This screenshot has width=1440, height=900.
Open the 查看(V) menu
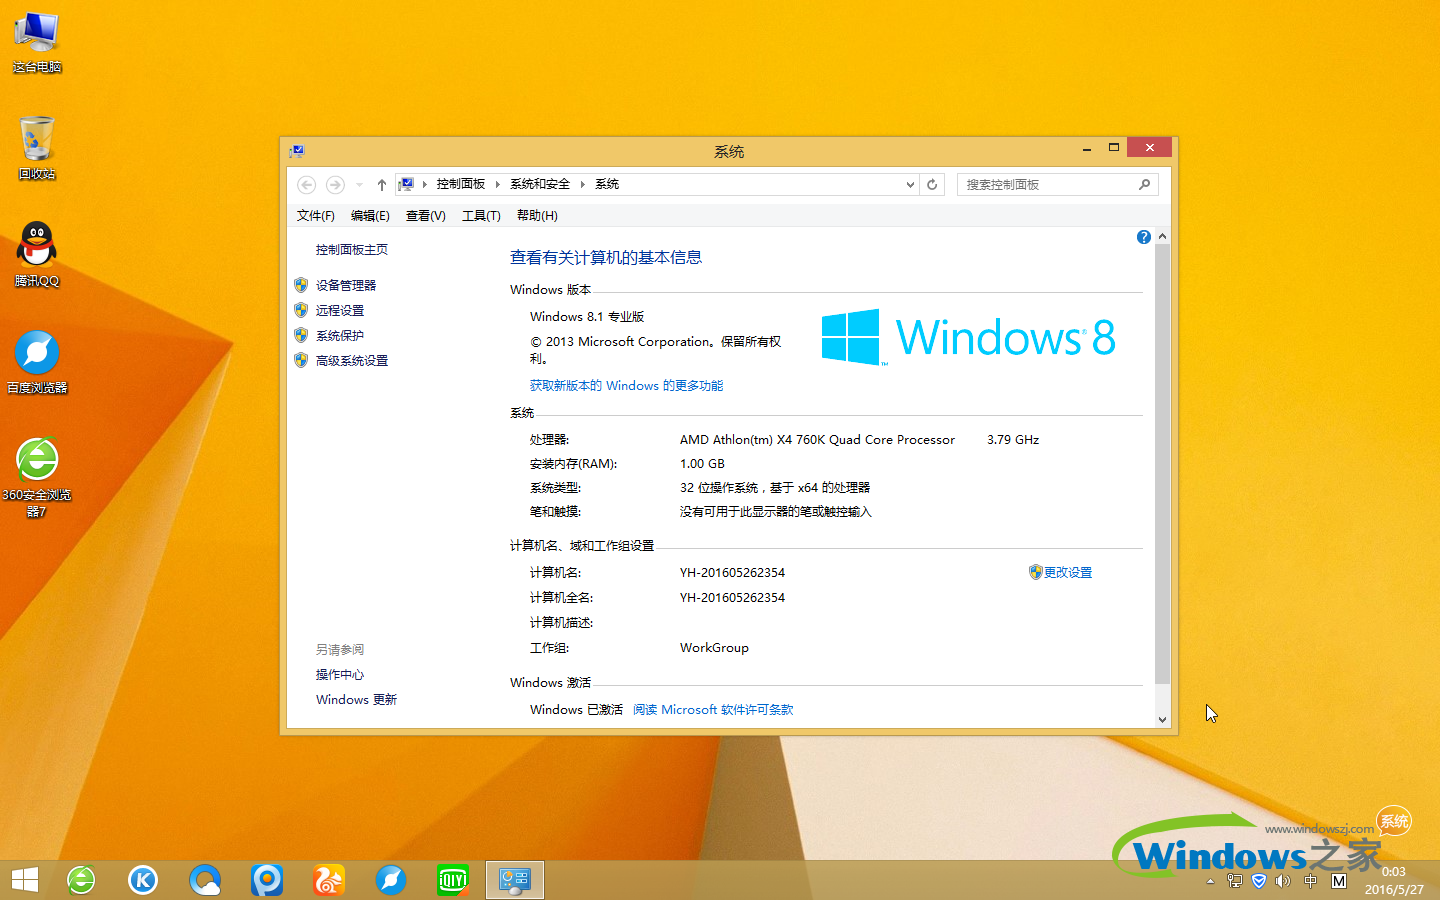pyautogui.click(x=425, y=215)
